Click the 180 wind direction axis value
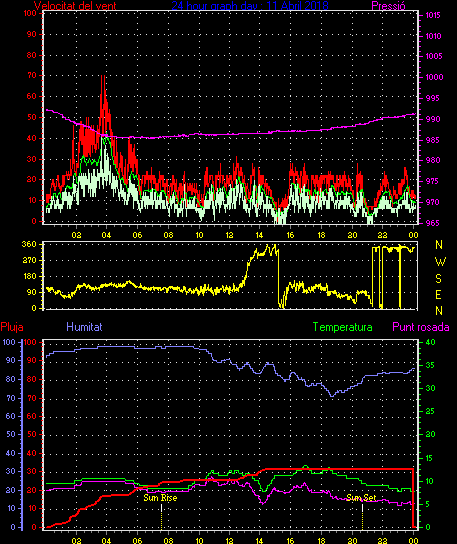 point(29,276)
